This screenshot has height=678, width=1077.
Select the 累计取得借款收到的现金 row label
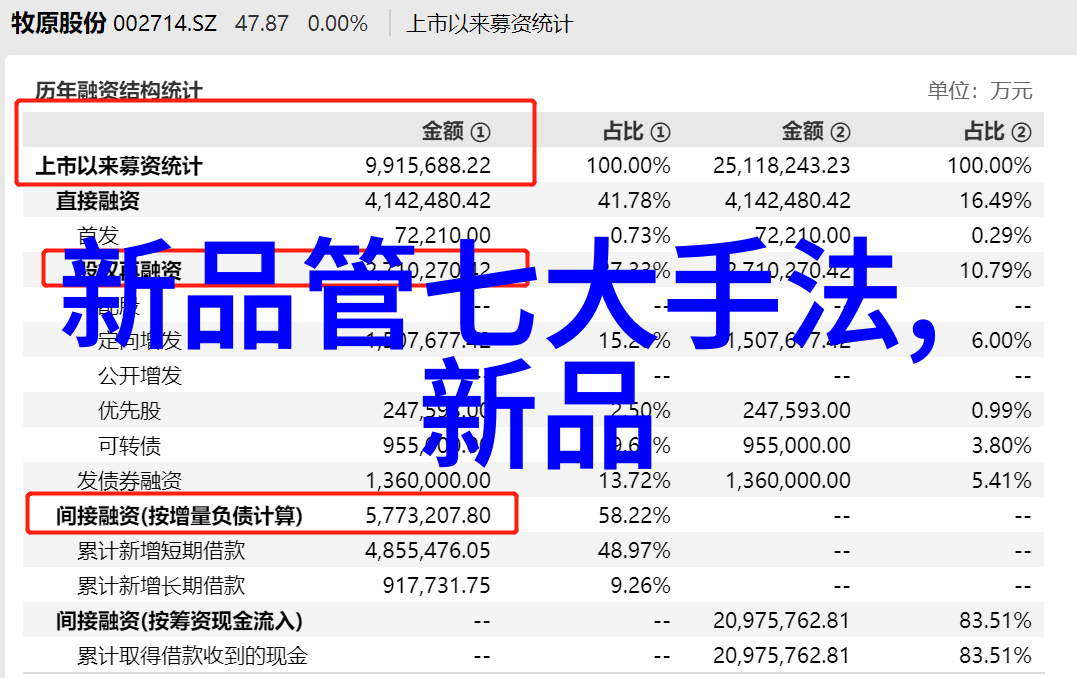pos(192,656)
